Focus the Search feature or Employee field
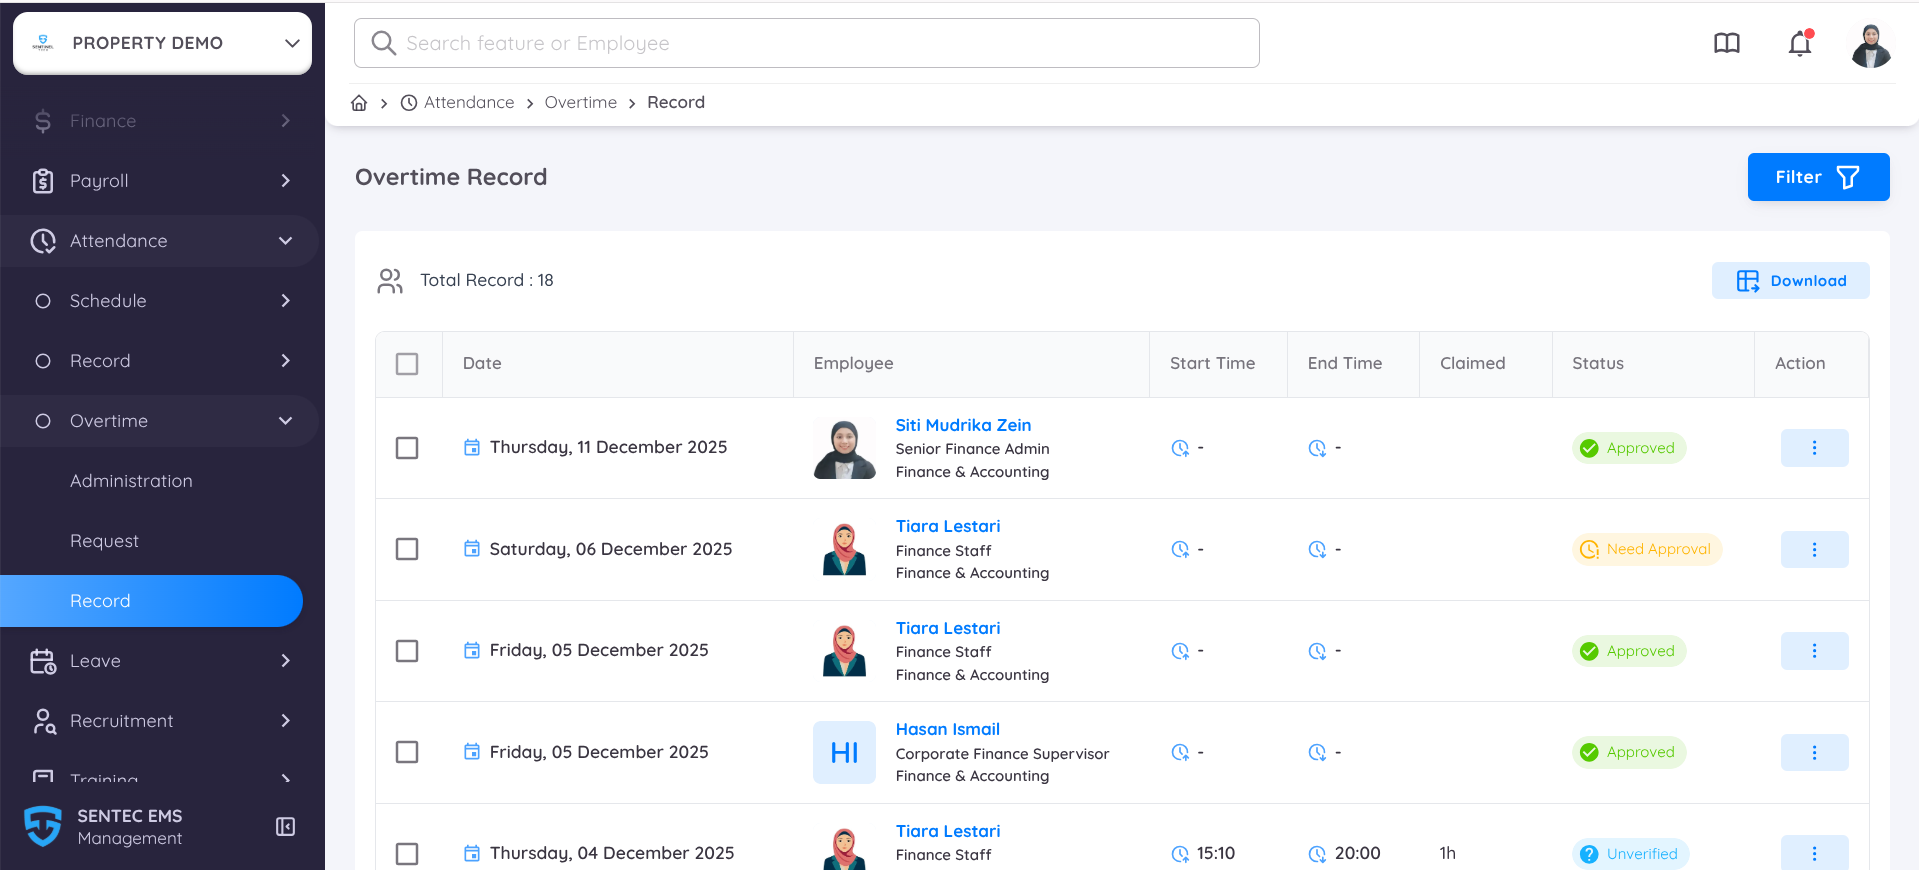The width and height of the screenshot is (1919, 870). [x=806, y=43]
